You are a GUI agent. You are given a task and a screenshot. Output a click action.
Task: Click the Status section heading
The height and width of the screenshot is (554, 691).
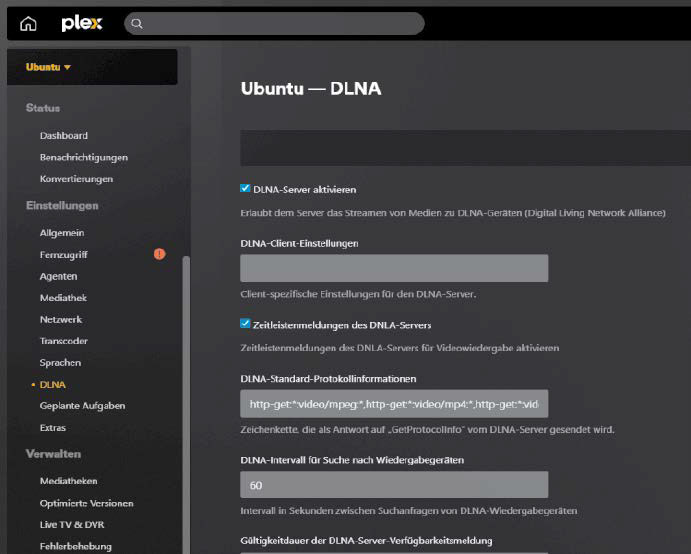[x=43, y=108]
